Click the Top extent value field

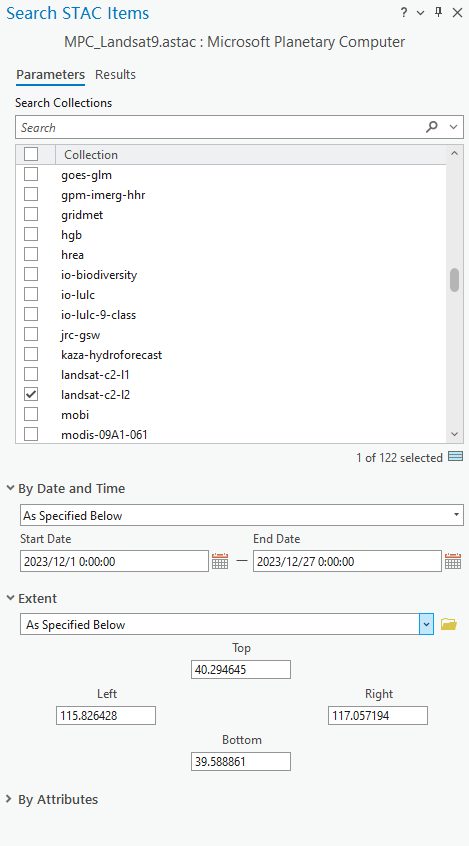pos(241,670)
